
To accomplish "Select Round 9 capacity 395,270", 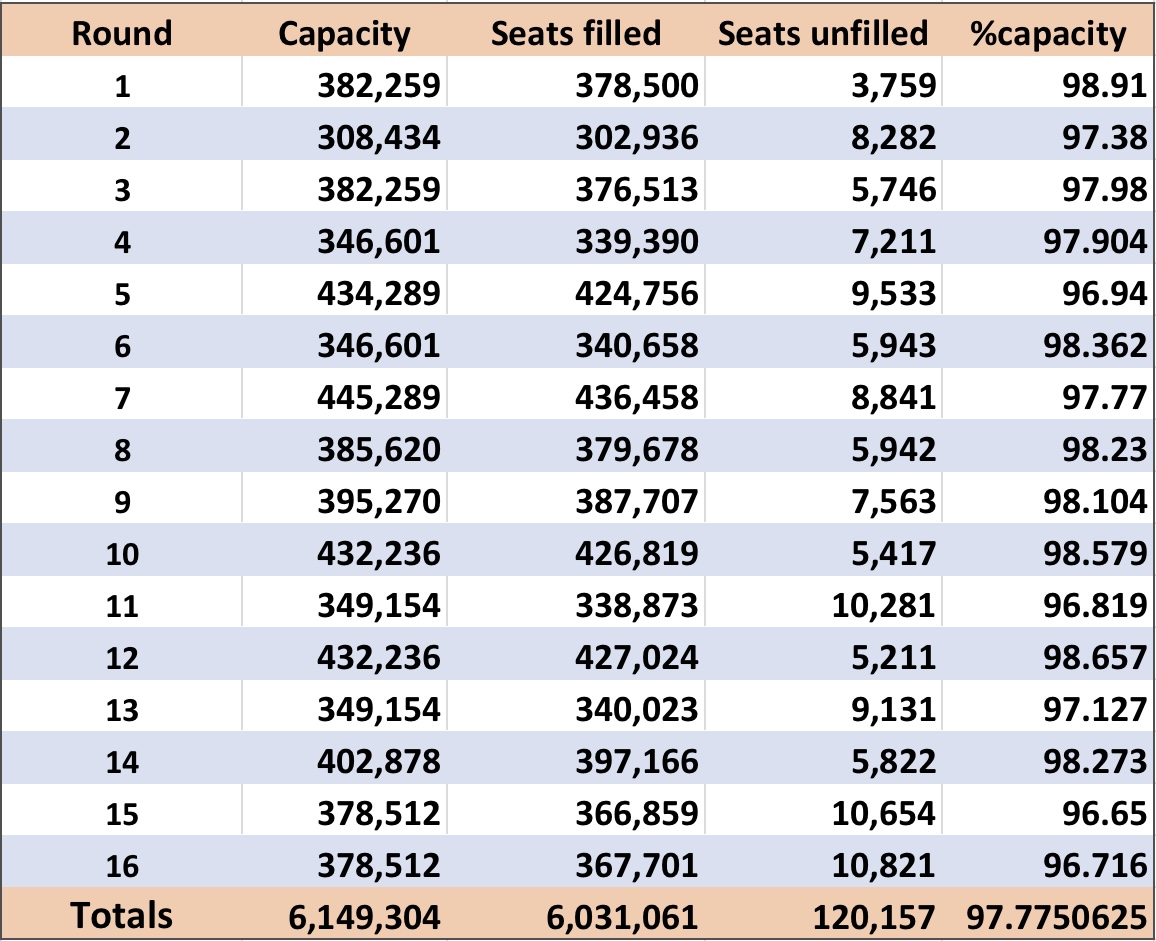I will [x=379, y=501].
